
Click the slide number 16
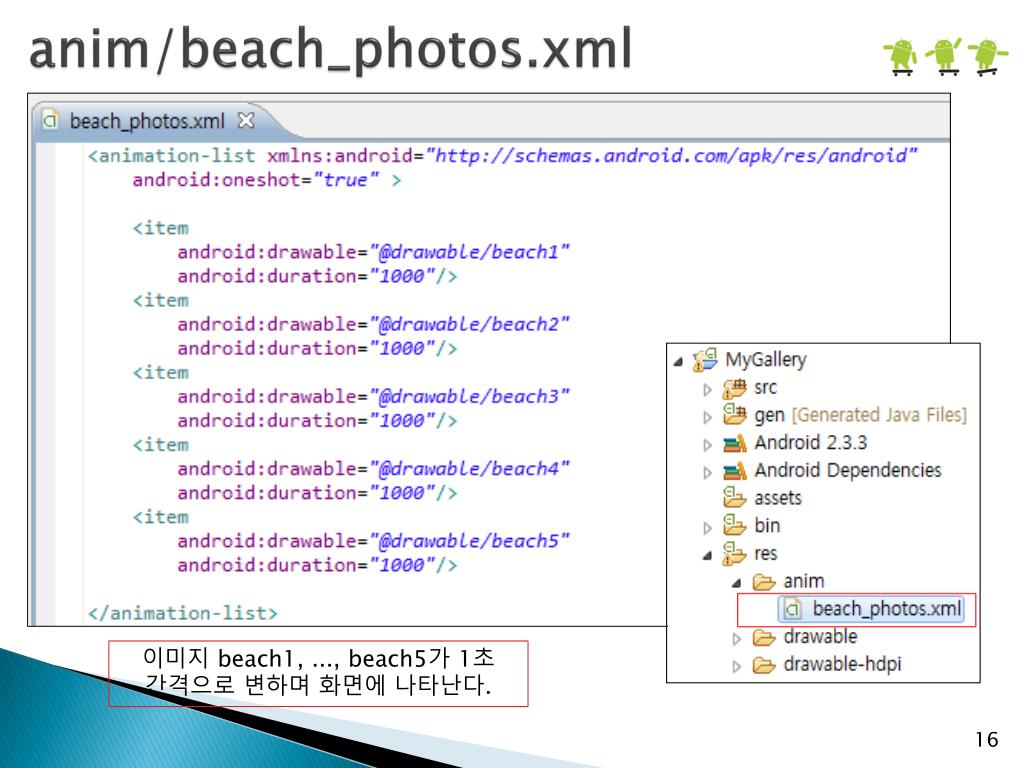(987, 739)
